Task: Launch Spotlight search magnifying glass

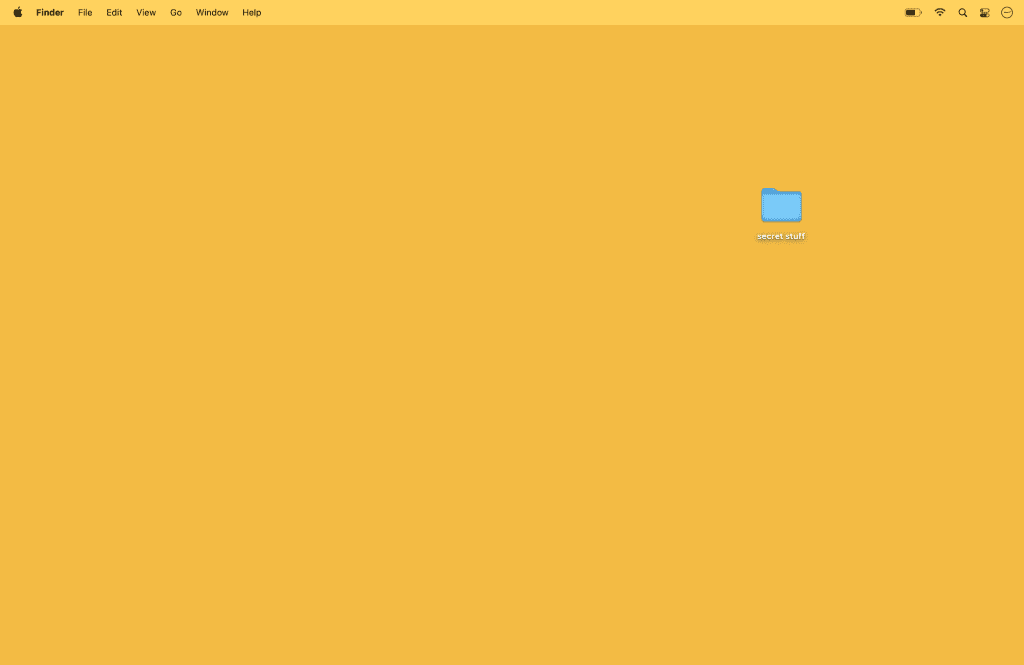Action: [x=962, y=13]
